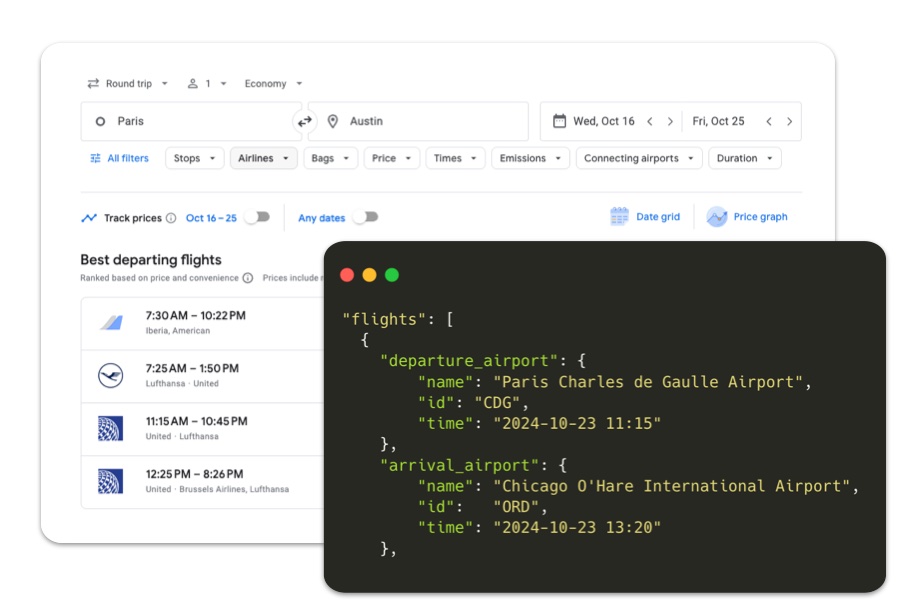Click the Emissions filter button
900x600 pixels.
click(x=530, y=157)
